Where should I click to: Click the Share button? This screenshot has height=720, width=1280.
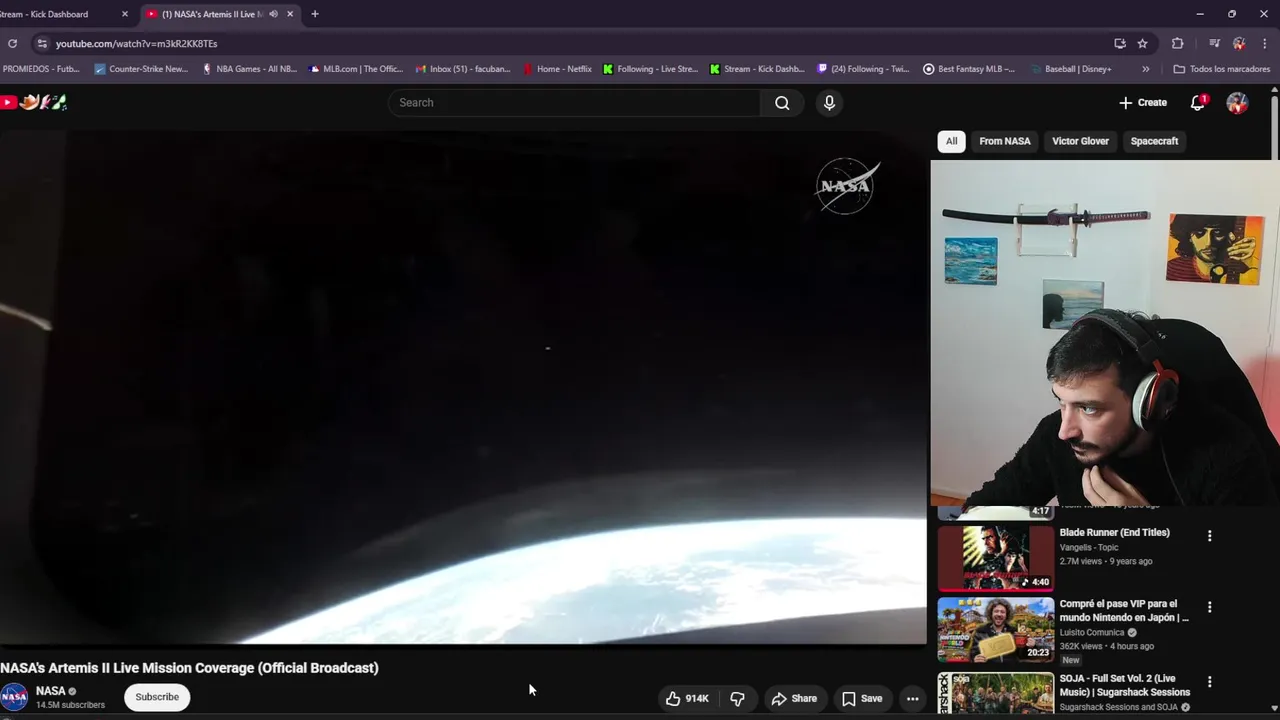(794, 698)
